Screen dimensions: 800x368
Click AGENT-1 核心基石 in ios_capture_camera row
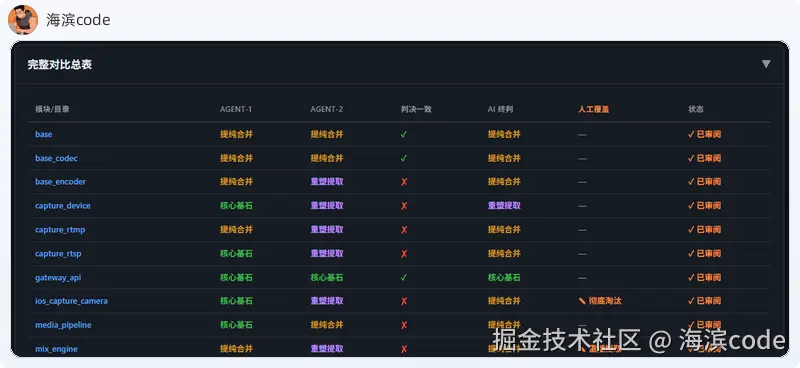pos(236,301)
